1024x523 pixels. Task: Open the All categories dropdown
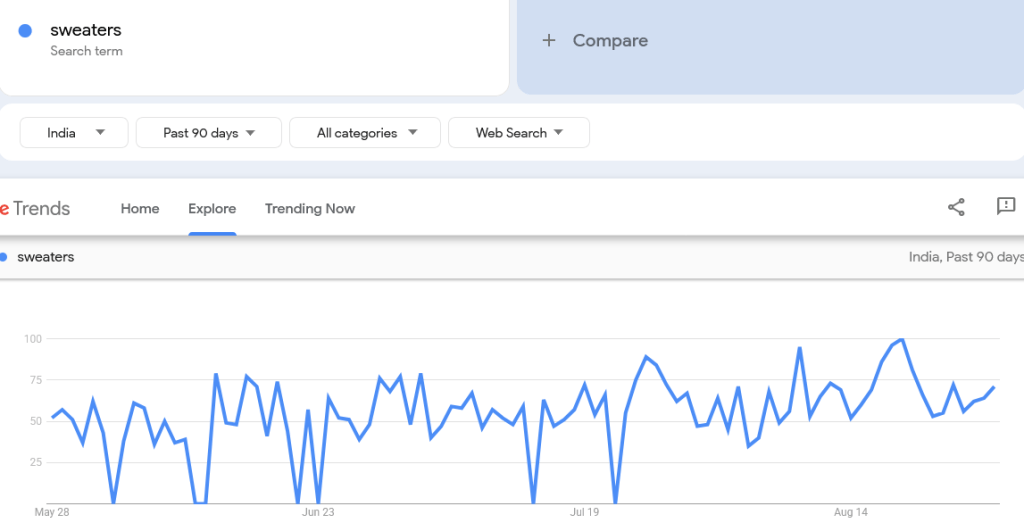point(364,133)
